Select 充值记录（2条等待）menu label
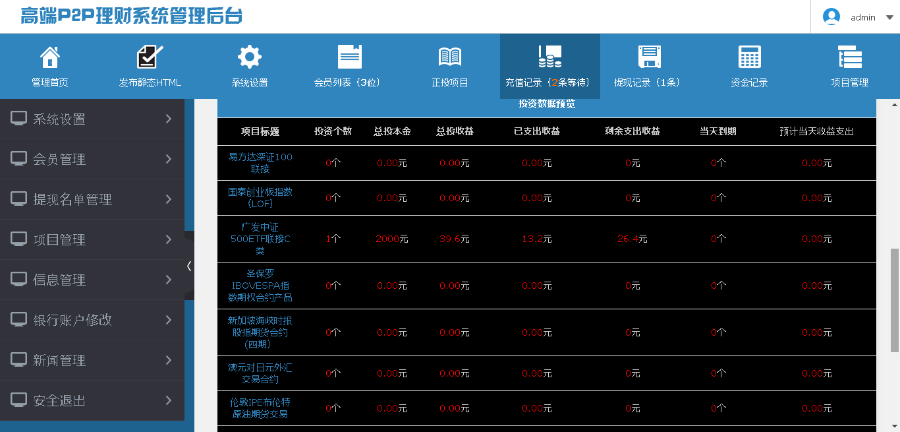Screen dimensions: 900x432 (549, 83)
